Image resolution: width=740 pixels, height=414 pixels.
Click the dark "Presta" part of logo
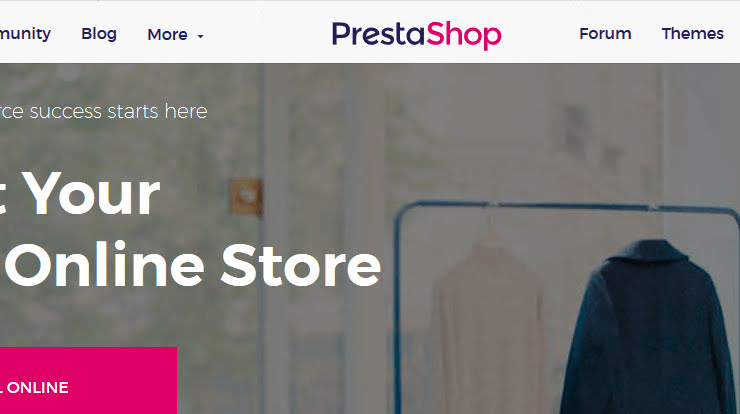pyautogui.click(x=378, y=34)
